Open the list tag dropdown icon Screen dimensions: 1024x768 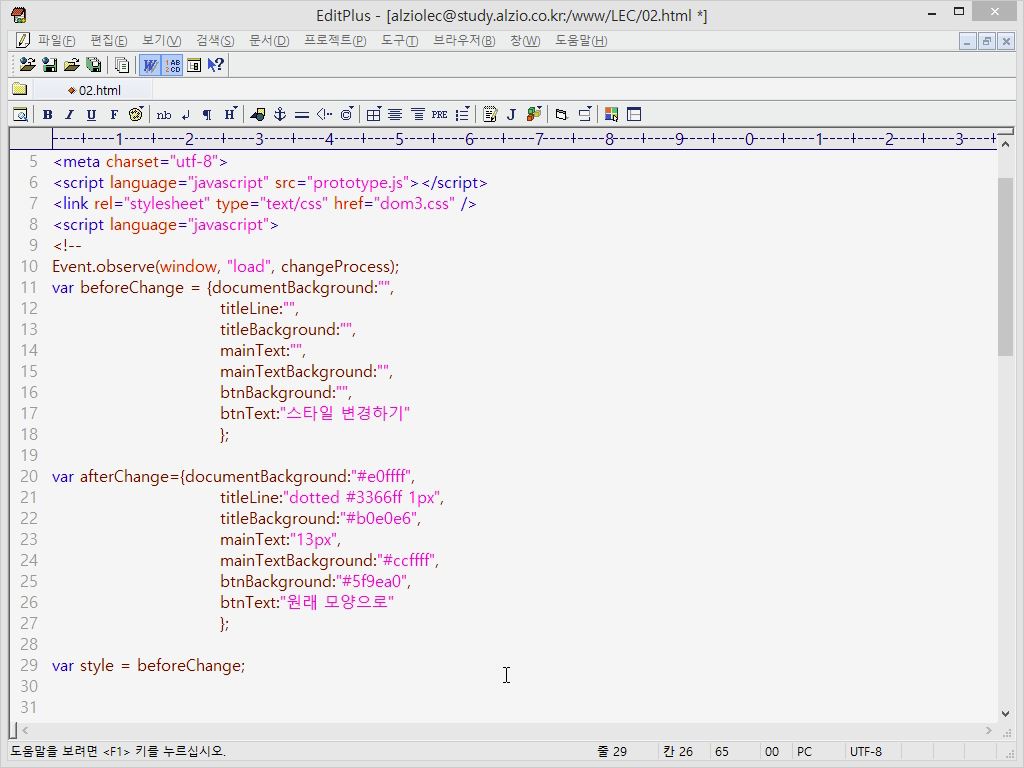(462, 115)
